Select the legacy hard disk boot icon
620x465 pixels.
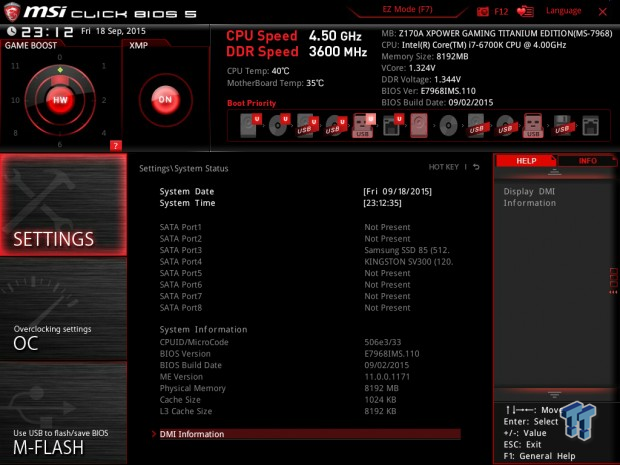point(419,125)
